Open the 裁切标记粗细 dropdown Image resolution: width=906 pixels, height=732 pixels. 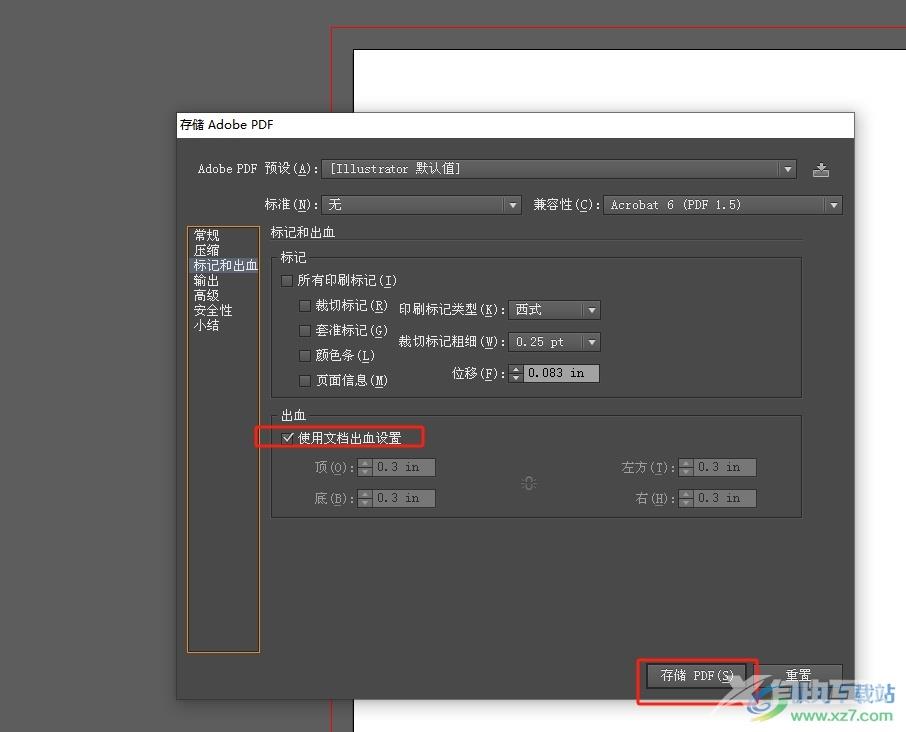[x=554, y=342]
